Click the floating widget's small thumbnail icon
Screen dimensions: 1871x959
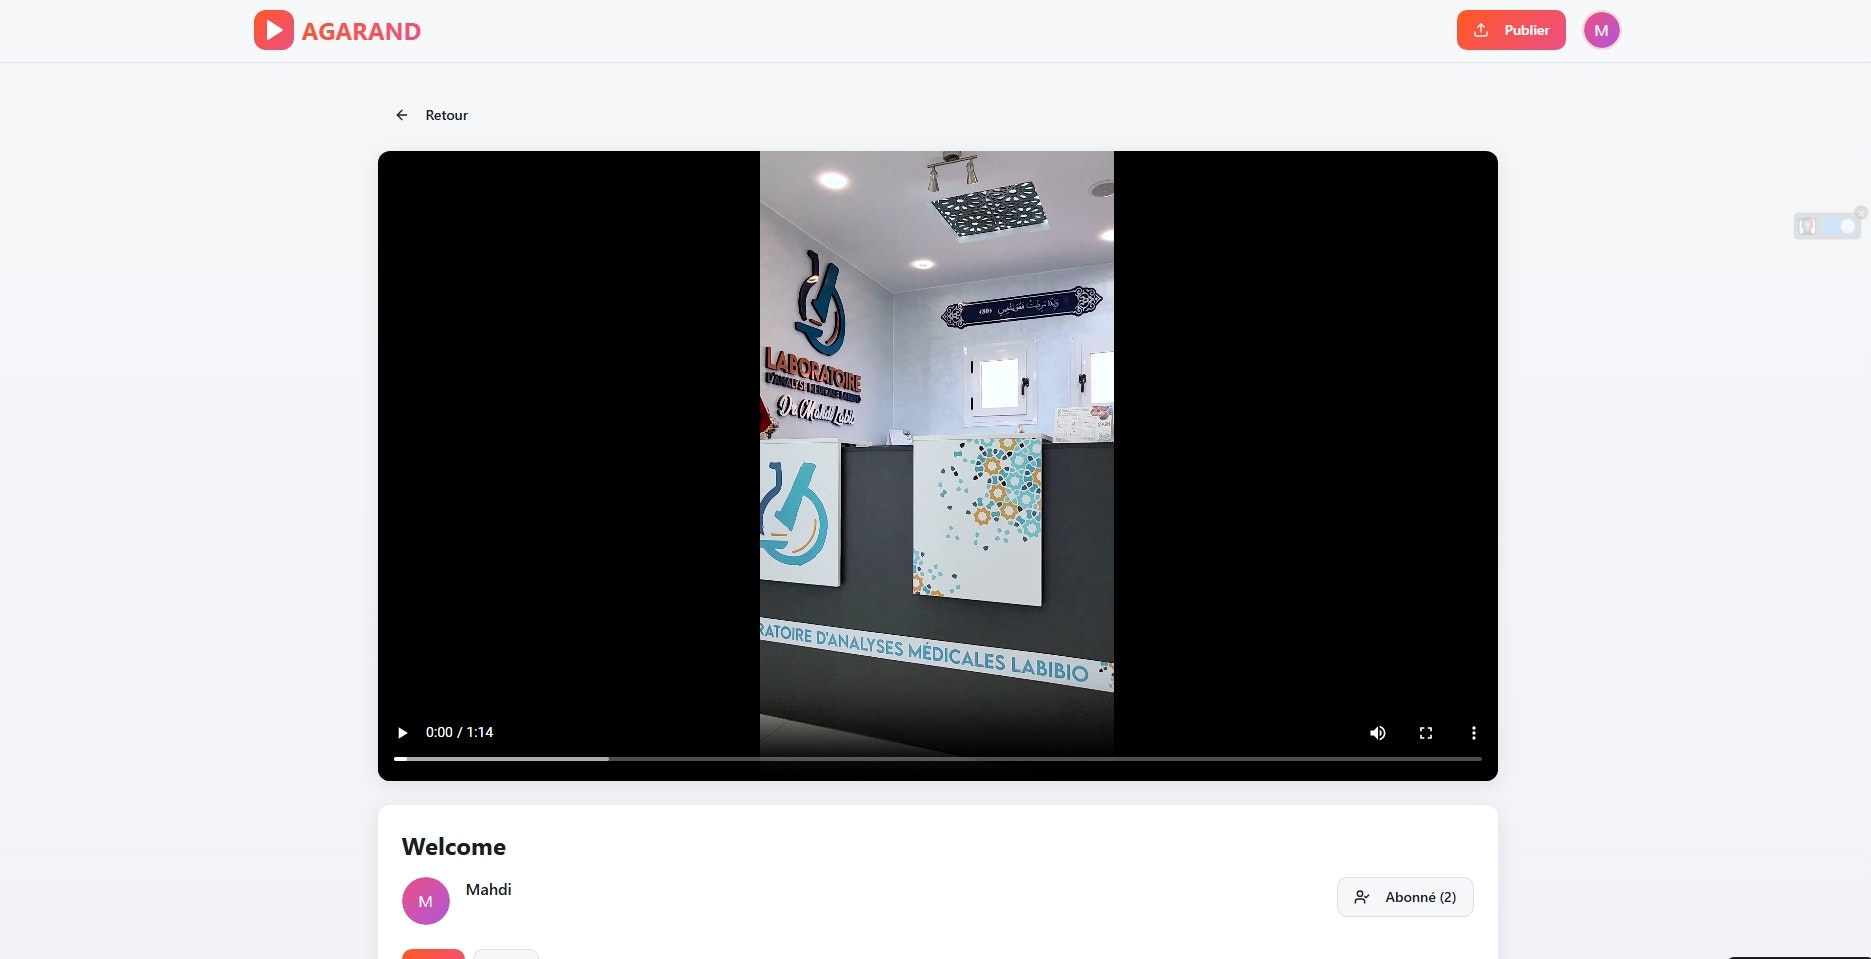pyautogui.click(x=1807, y=226)
